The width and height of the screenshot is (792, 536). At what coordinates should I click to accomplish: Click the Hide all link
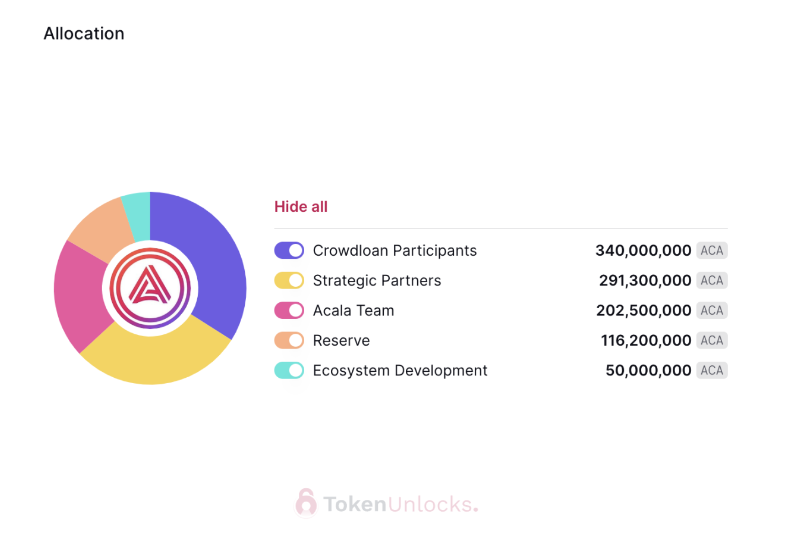tap(301, 207)
